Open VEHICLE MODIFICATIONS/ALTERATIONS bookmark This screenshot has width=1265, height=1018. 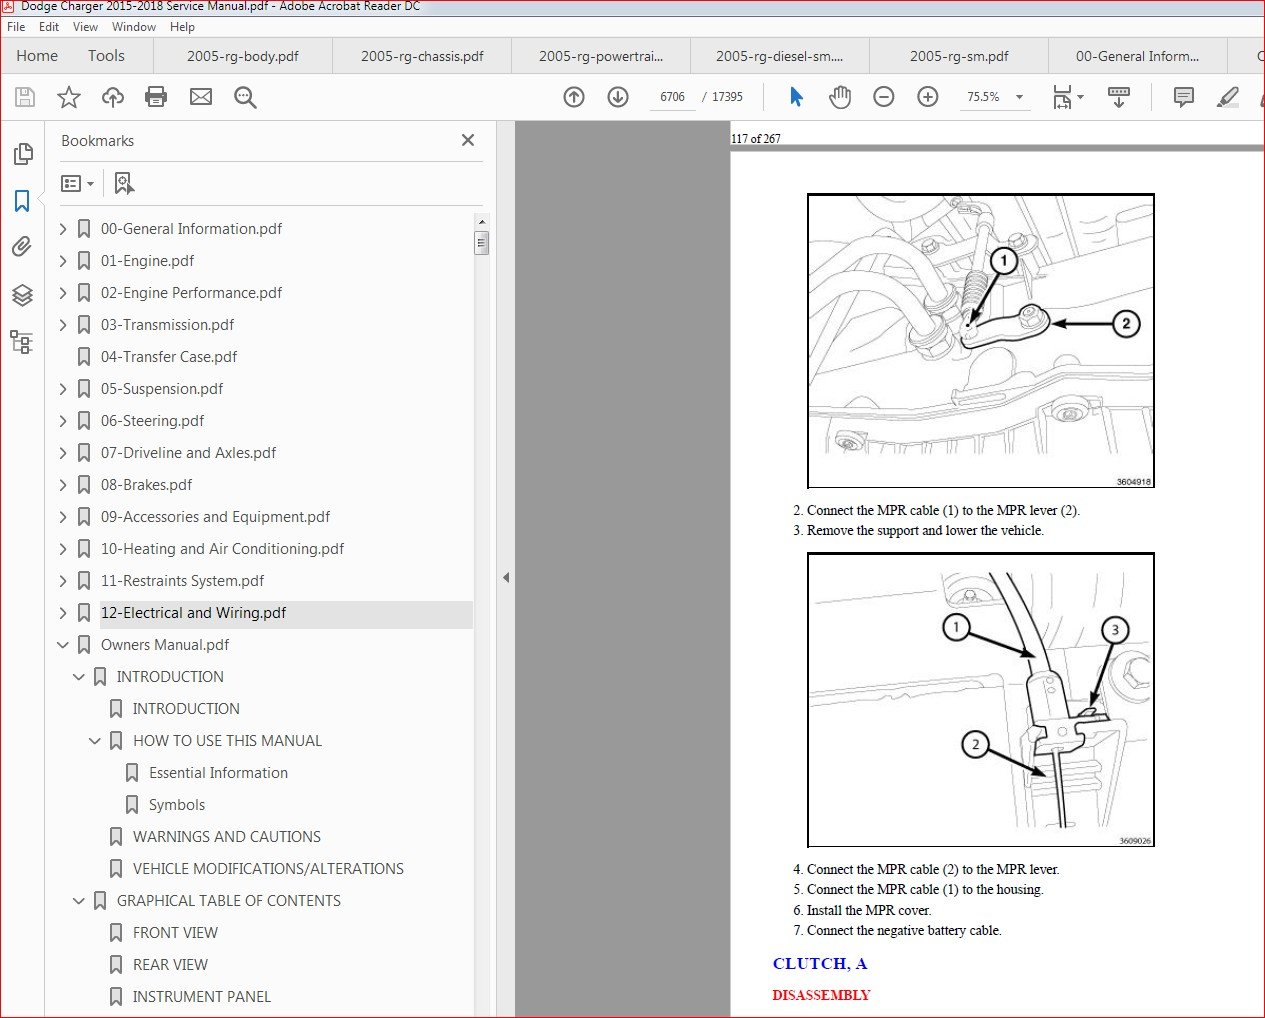click(268, 869)
